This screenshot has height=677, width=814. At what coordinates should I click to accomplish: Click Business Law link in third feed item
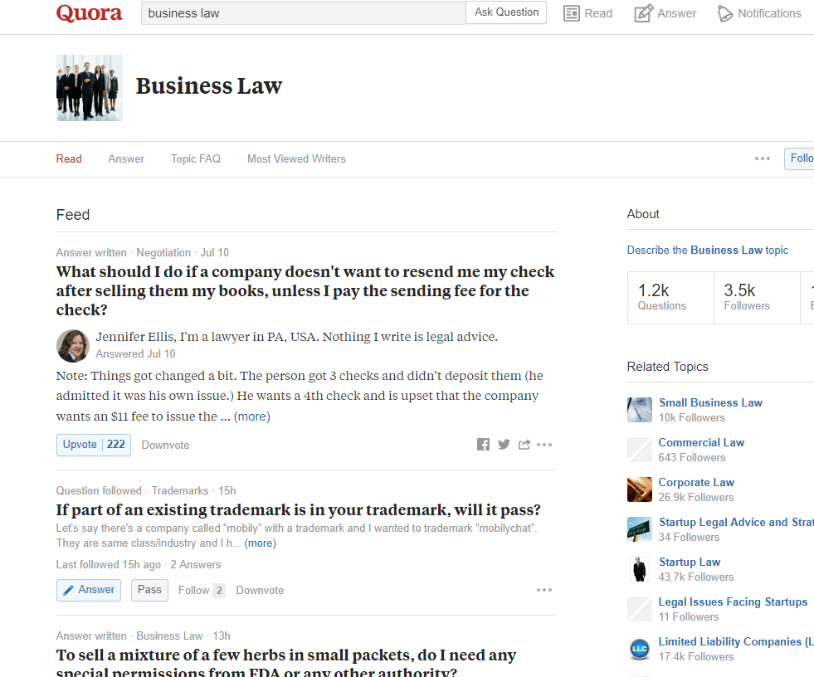point(169,636)
